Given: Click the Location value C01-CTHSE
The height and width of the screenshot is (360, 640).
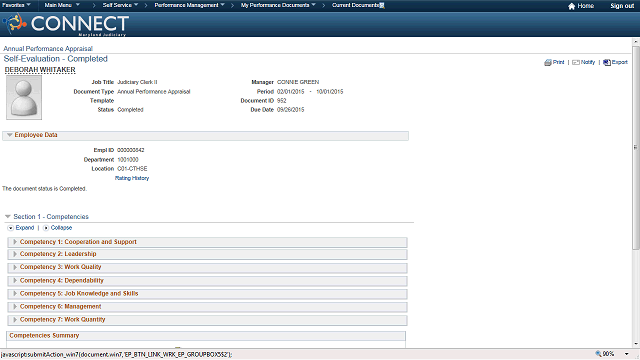Looking at the screenshot, I should pyautogui.click(x=132, y=169).
